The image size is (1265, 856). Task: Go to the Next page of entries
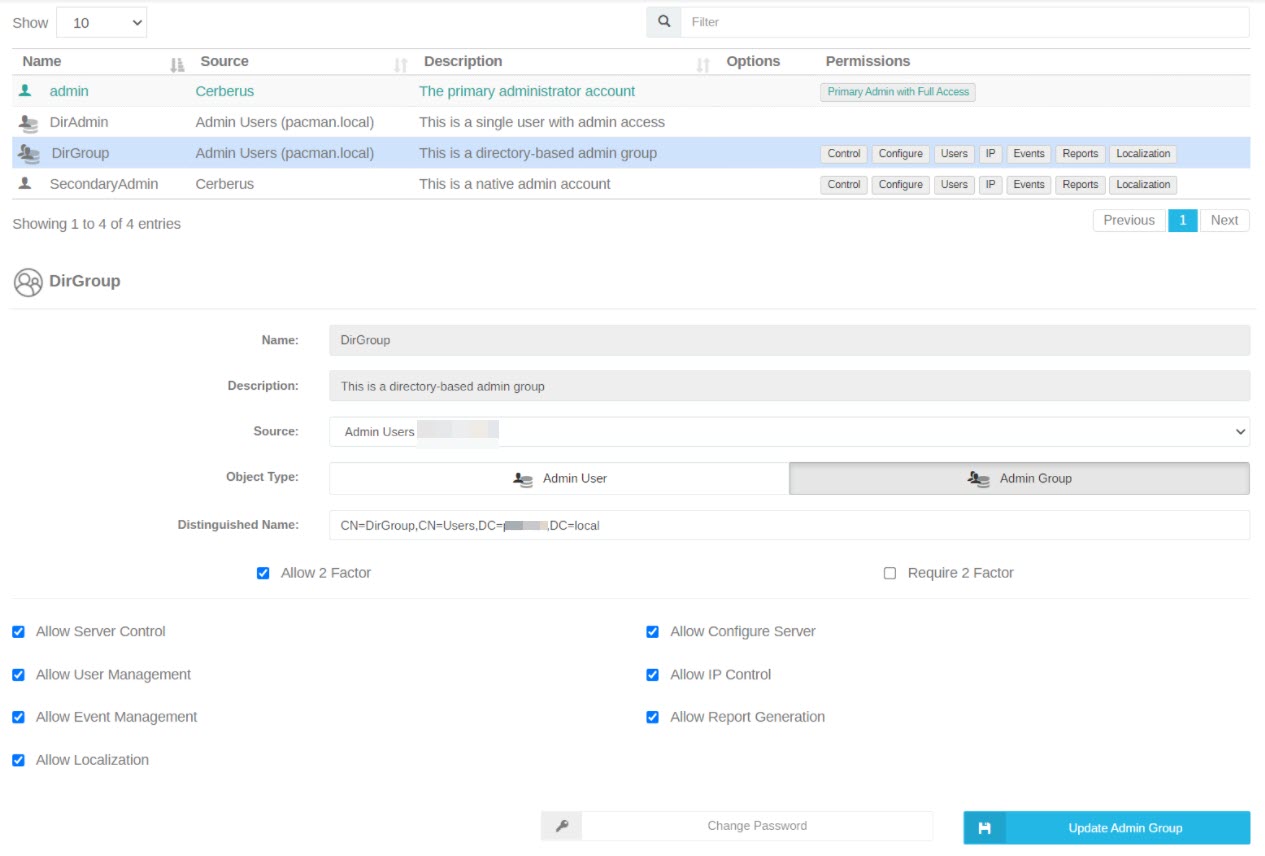pos(1225,220)
